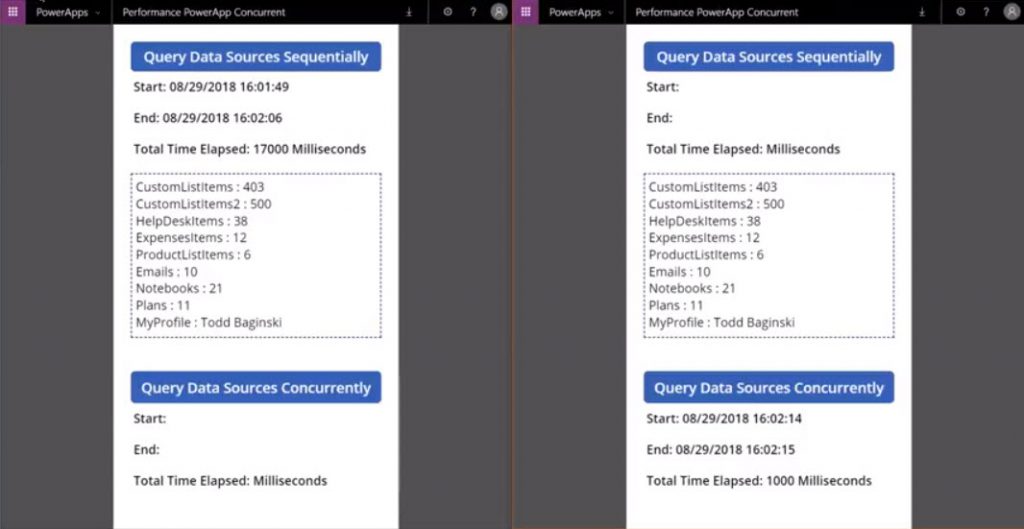
Task: Click 'Notebooks : 21' in left window
Action: pos(180,288)
